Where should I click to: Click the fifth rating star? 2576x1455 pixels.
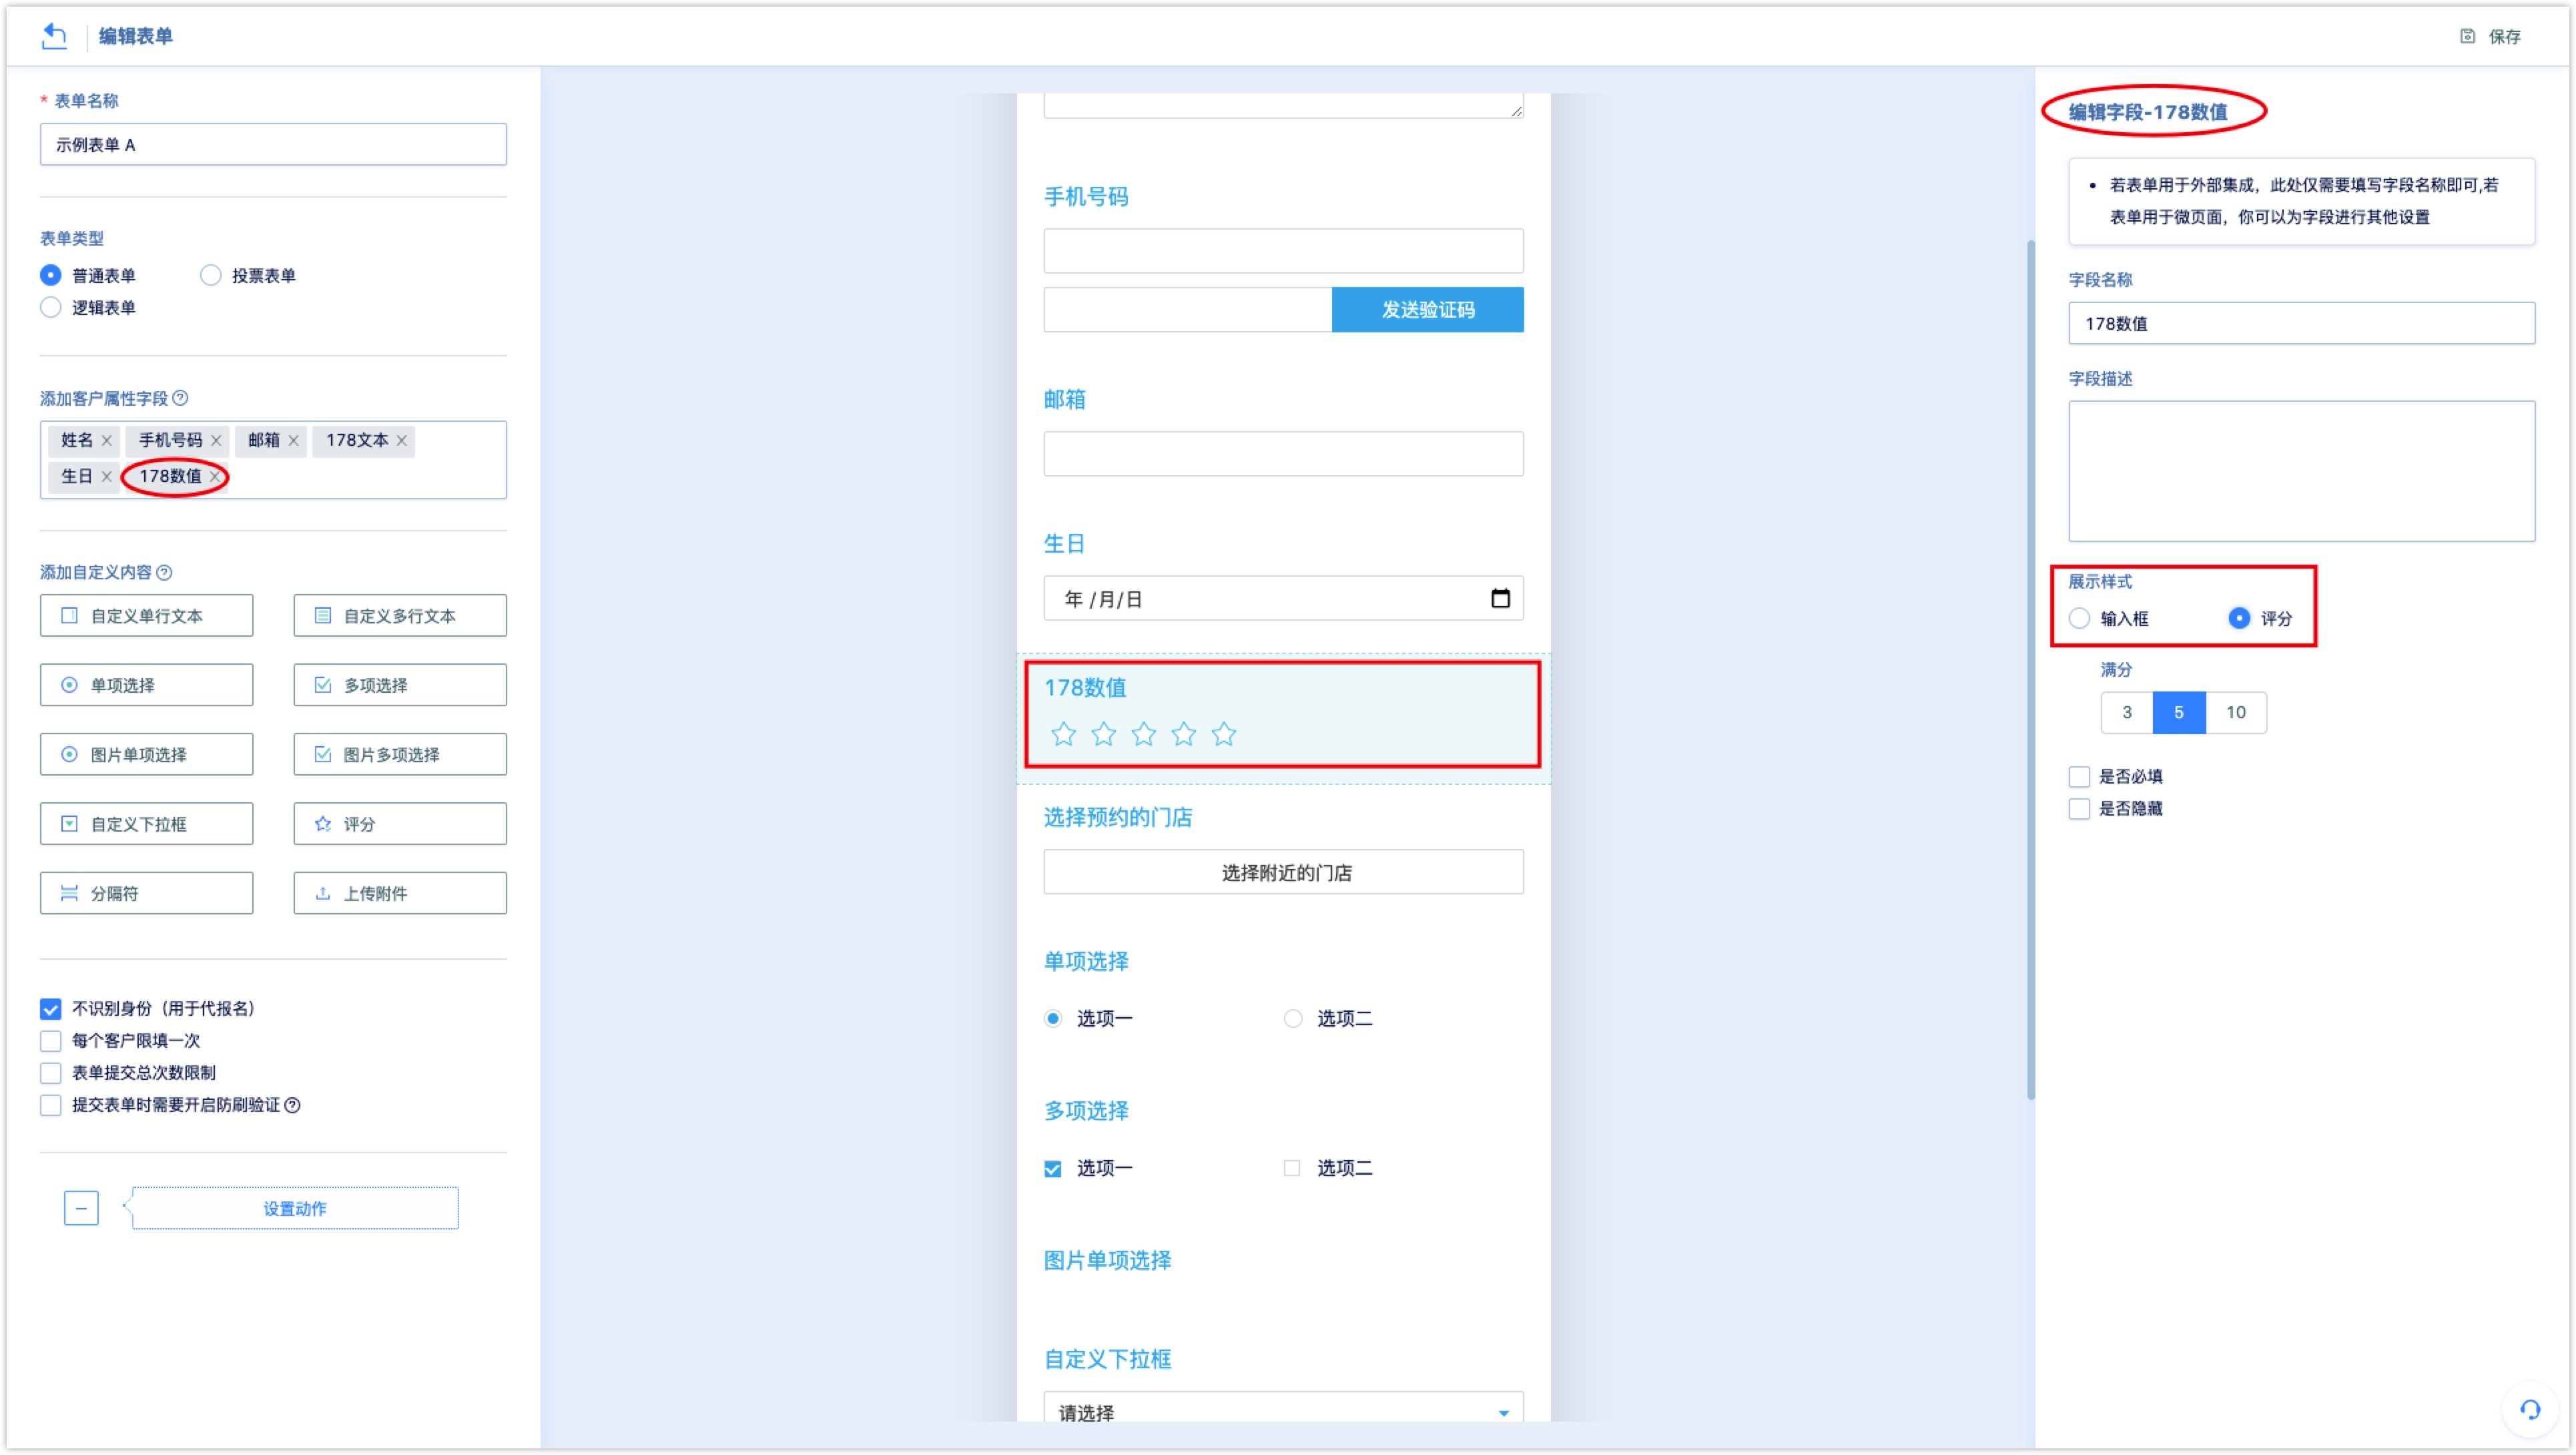(1223, 734)
